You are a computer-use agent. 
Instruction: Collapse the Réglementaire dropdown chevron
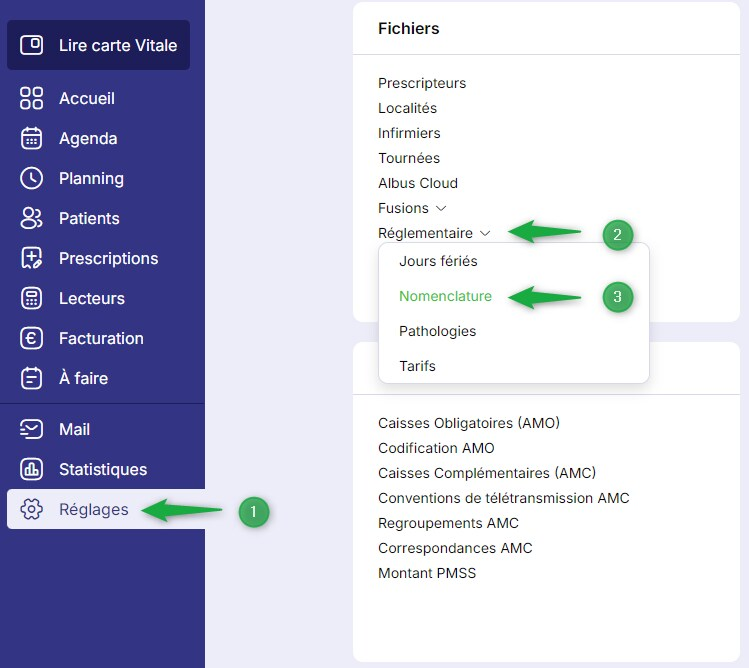coord(485,233)
